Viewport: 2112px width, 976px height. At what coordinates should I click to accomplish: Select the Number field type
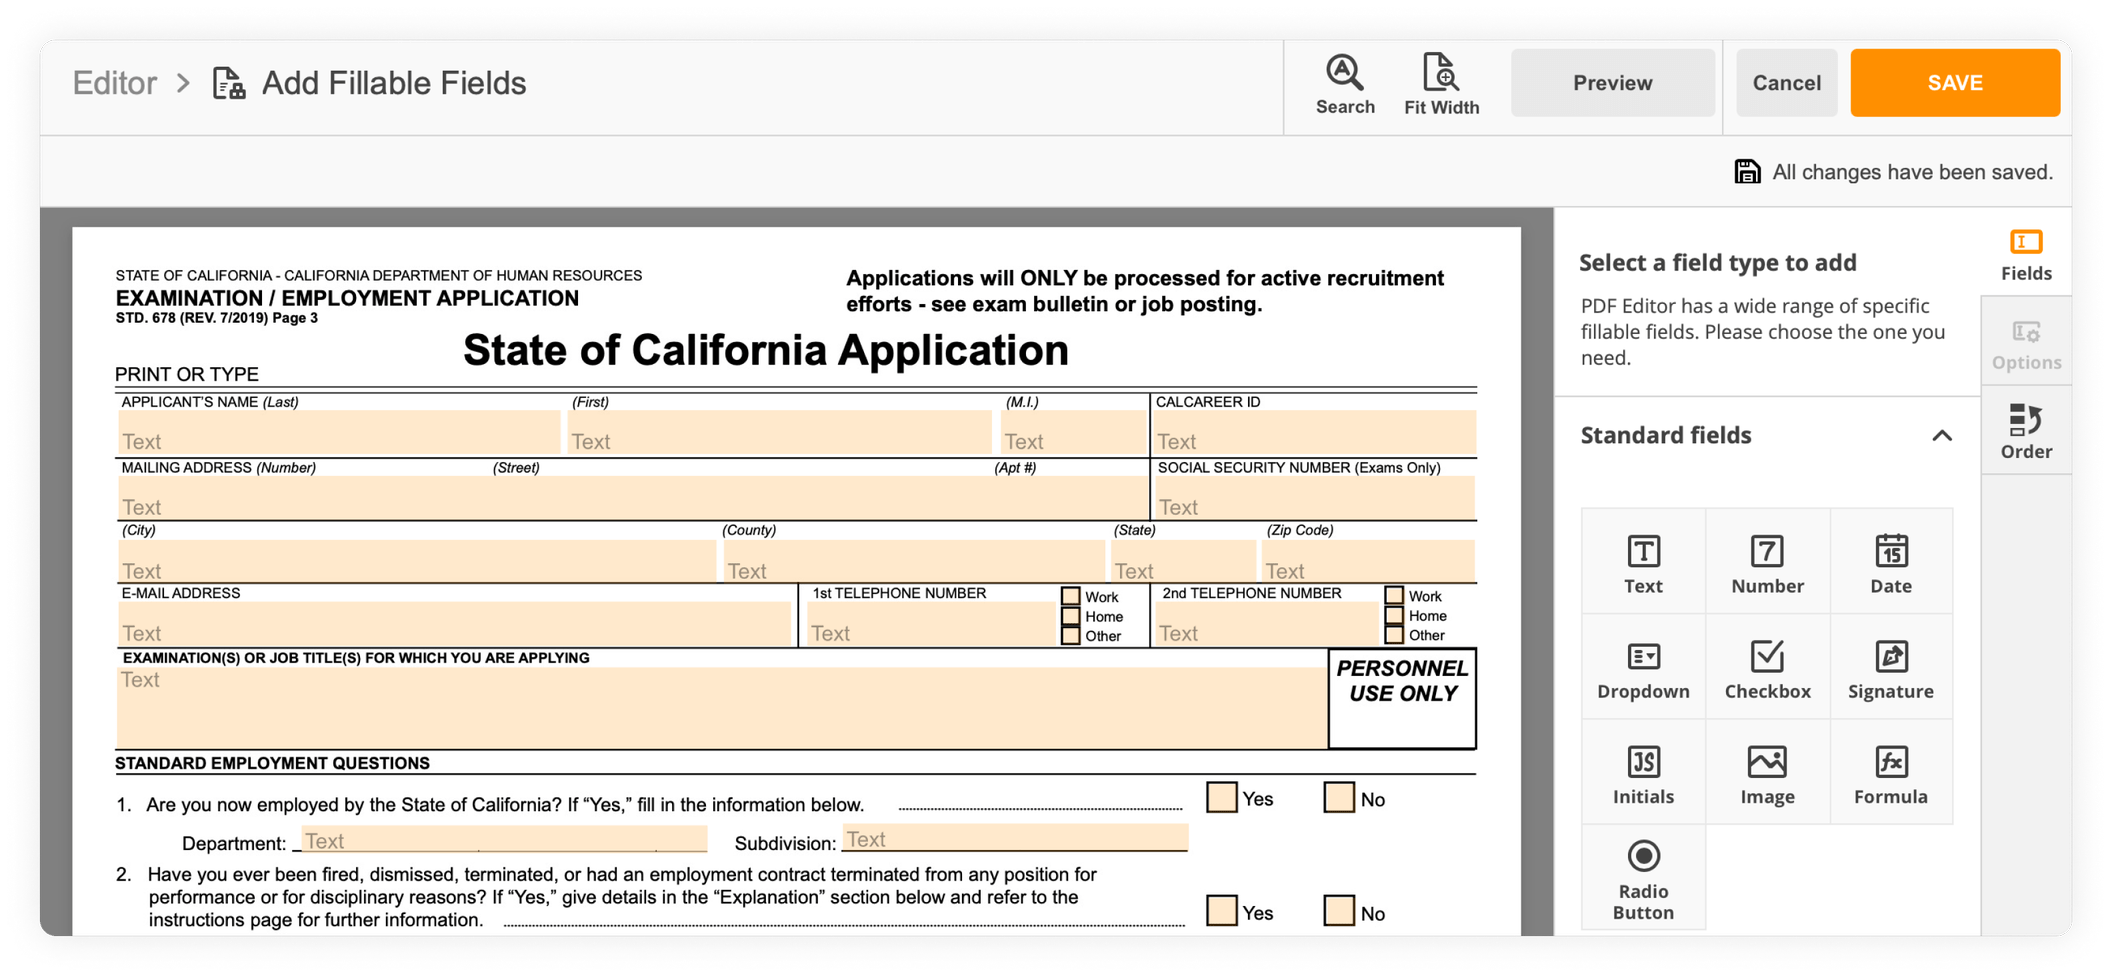click(x=1767, y=563)
